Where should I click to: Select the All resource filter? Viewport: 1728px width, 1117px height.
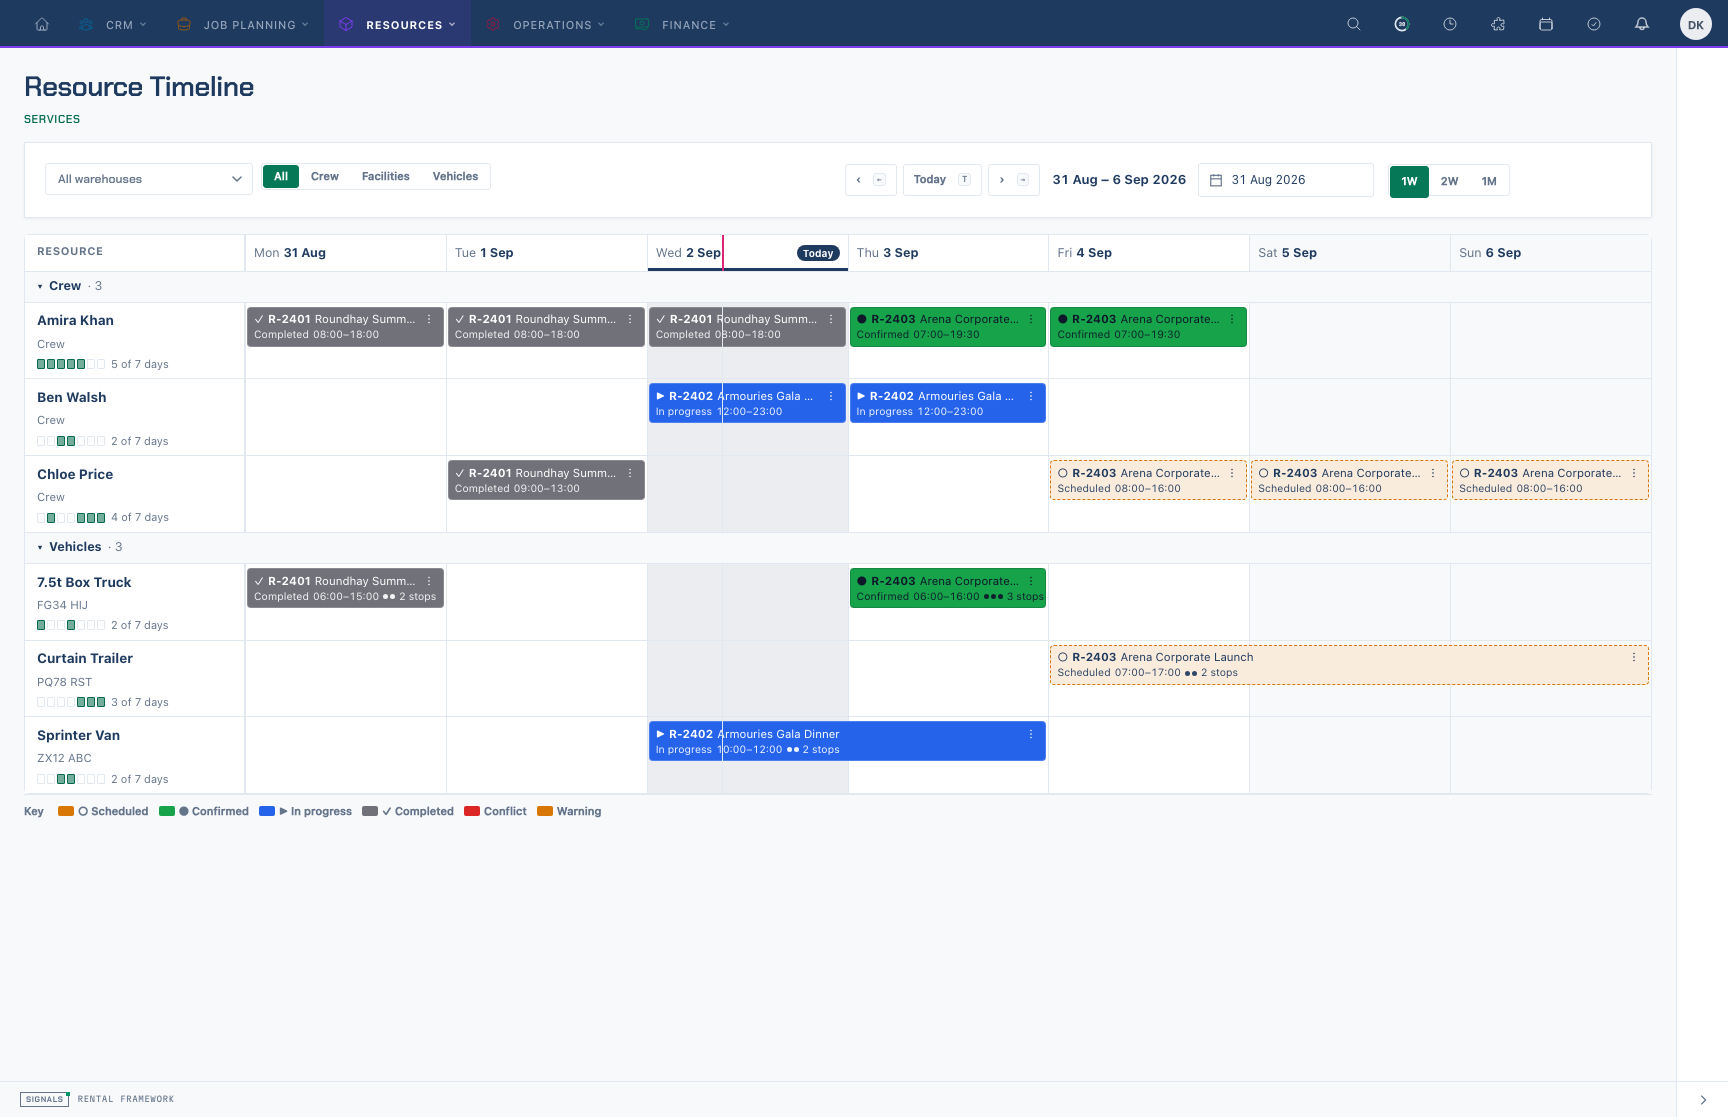[x=281, y=177]
